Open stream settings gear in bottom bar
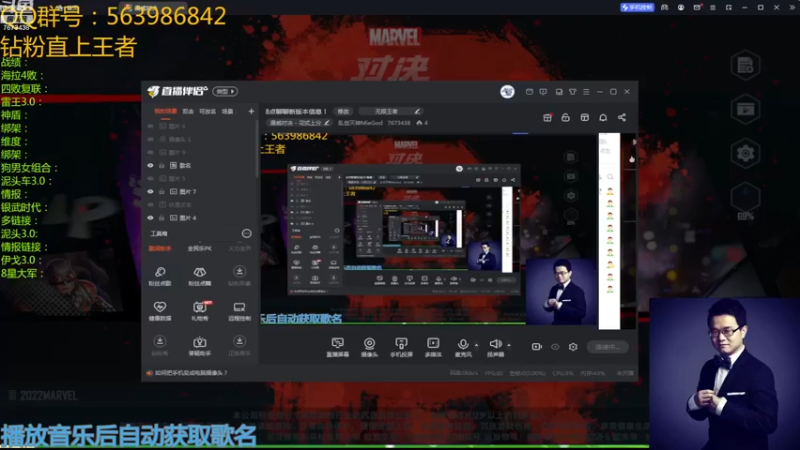This screenshot has width=800, height=450. coord(573,347)
